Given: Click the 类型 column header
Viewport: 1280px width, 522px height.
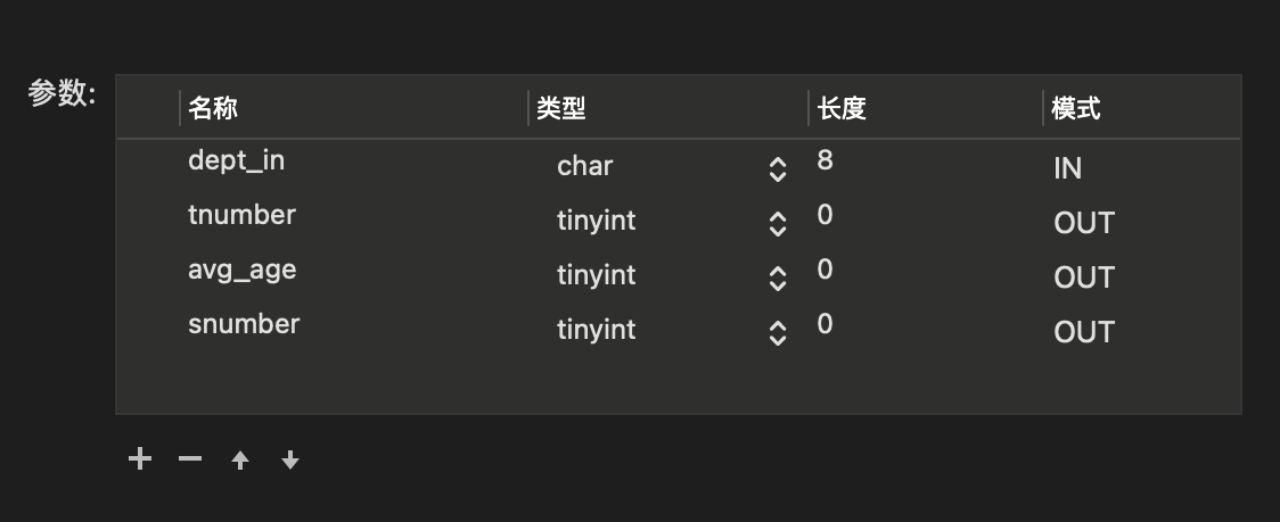Looking at the screenshot, I should pos(561,108).
